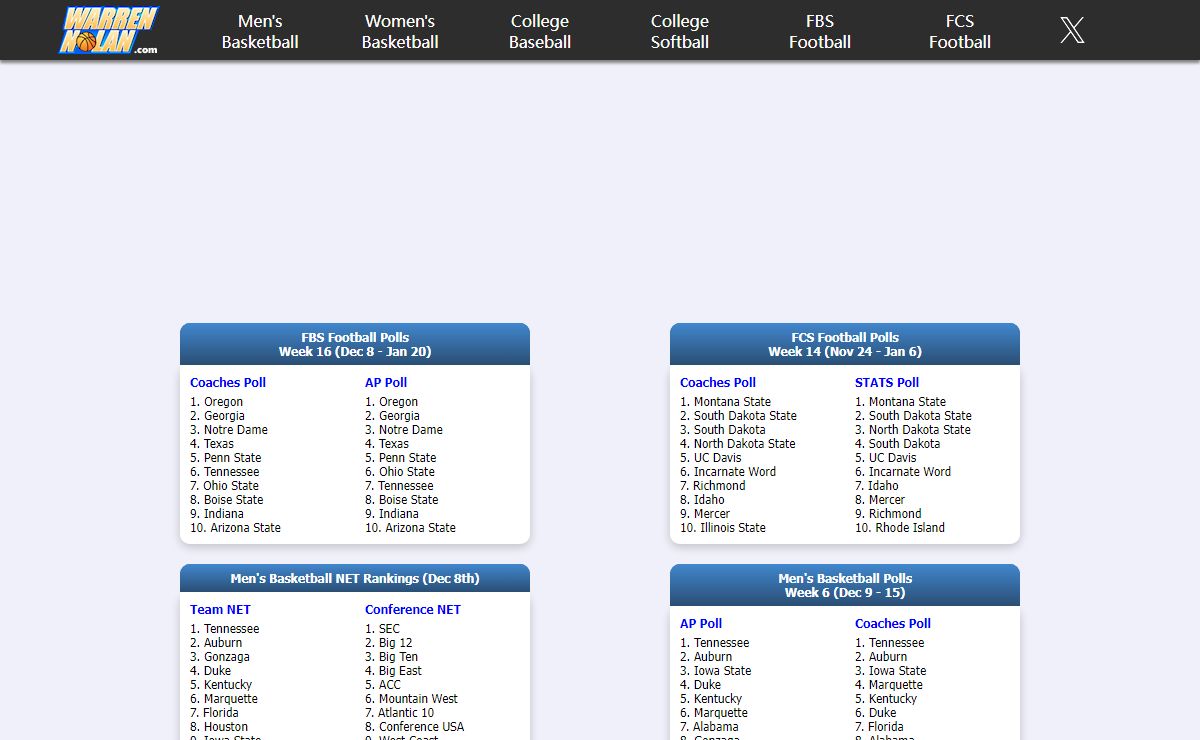The height and width of the screenshot is (740, 1200).
Task: Open the College Softball menu
Action: point(680,31)
